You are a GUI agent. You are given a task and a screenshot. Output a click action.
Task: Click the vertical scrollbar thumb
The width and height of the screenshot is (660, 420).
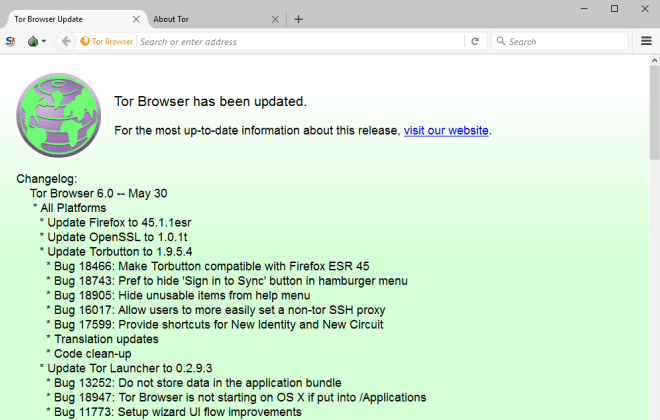[x=655, y=113]
